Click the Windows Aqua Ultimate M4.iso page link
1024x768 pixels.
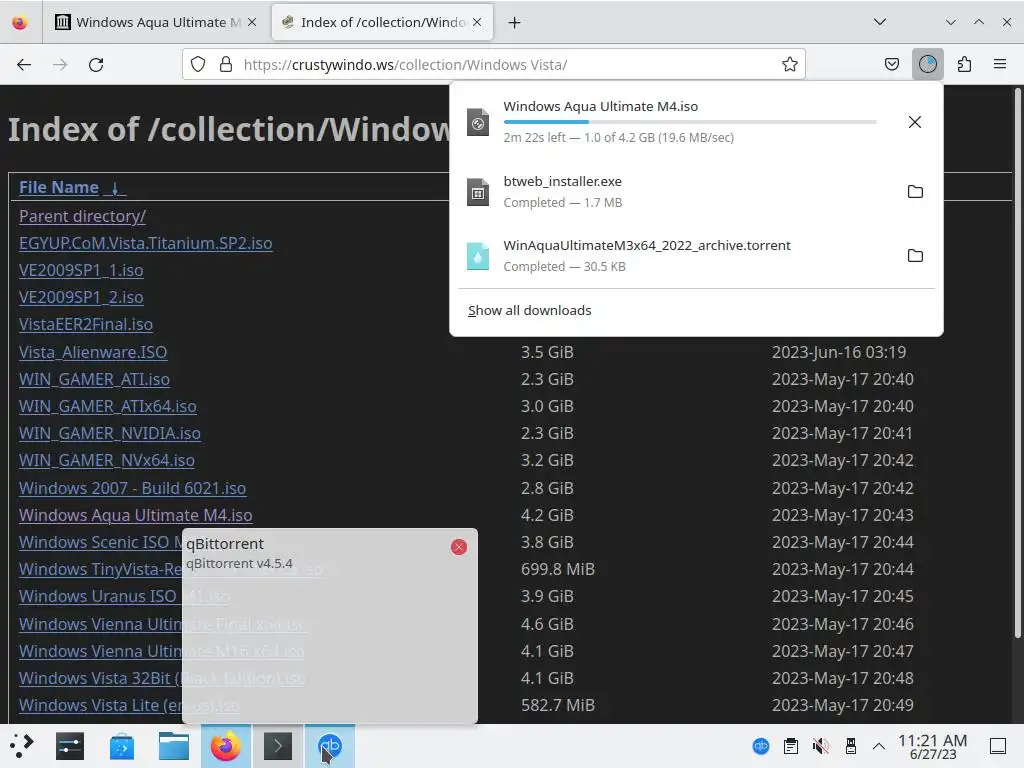[x=135, y=515]
